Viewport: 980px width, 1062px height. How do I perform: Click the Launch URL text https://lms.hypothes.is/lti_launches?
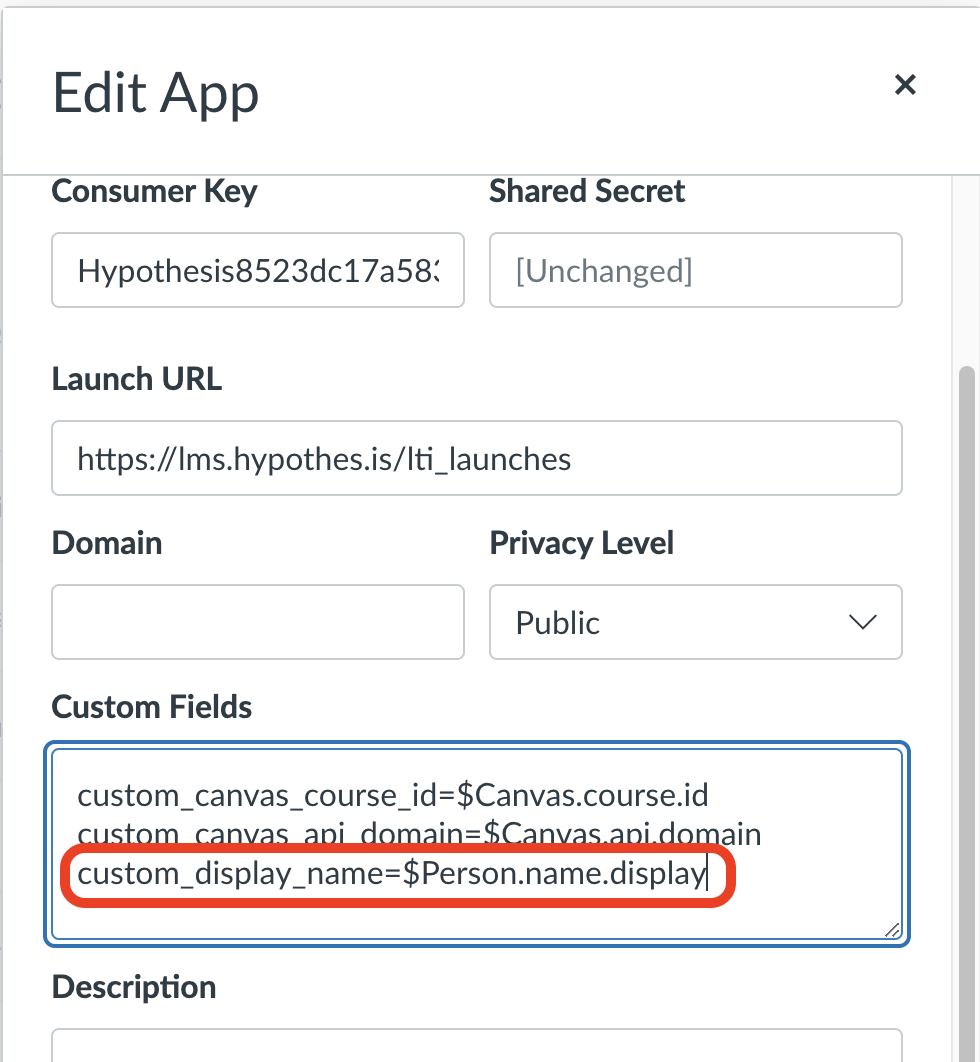point(322,458)
